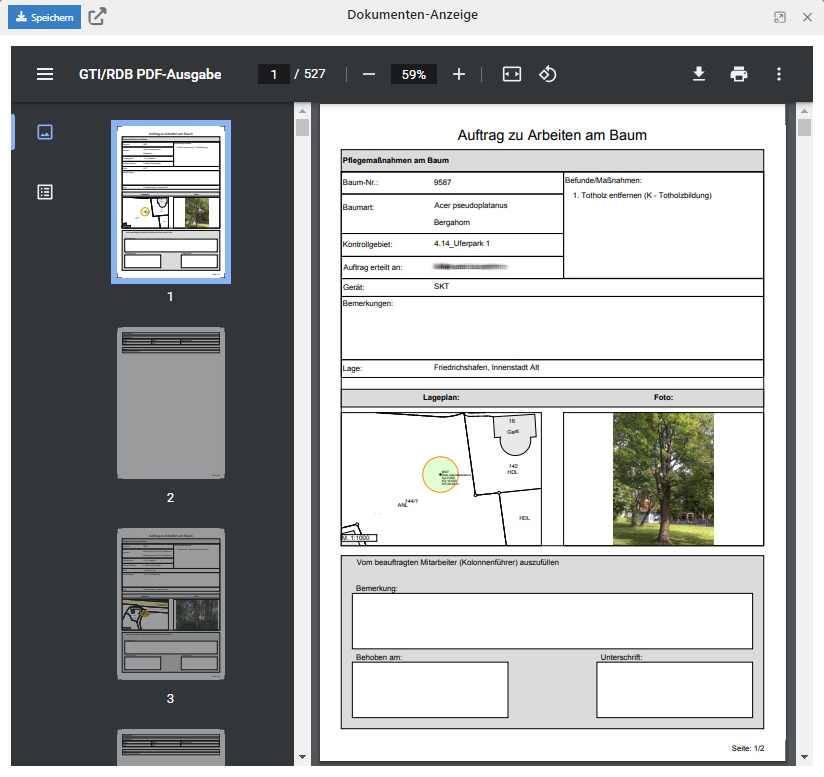
Task: Zoom in with the plus icon
Action: tap(459, 74)
